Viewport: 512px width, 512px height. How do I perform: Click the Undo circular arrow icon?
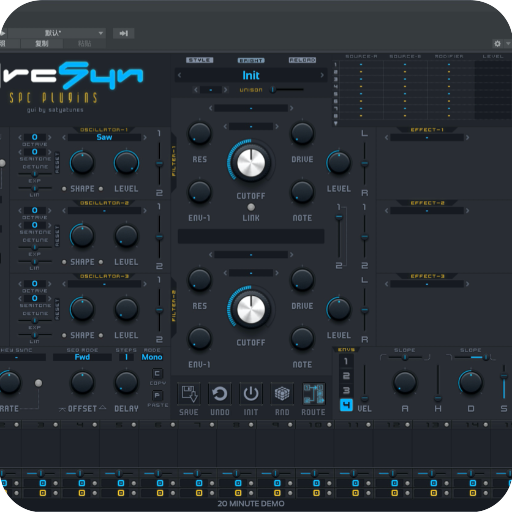[220, 394]
